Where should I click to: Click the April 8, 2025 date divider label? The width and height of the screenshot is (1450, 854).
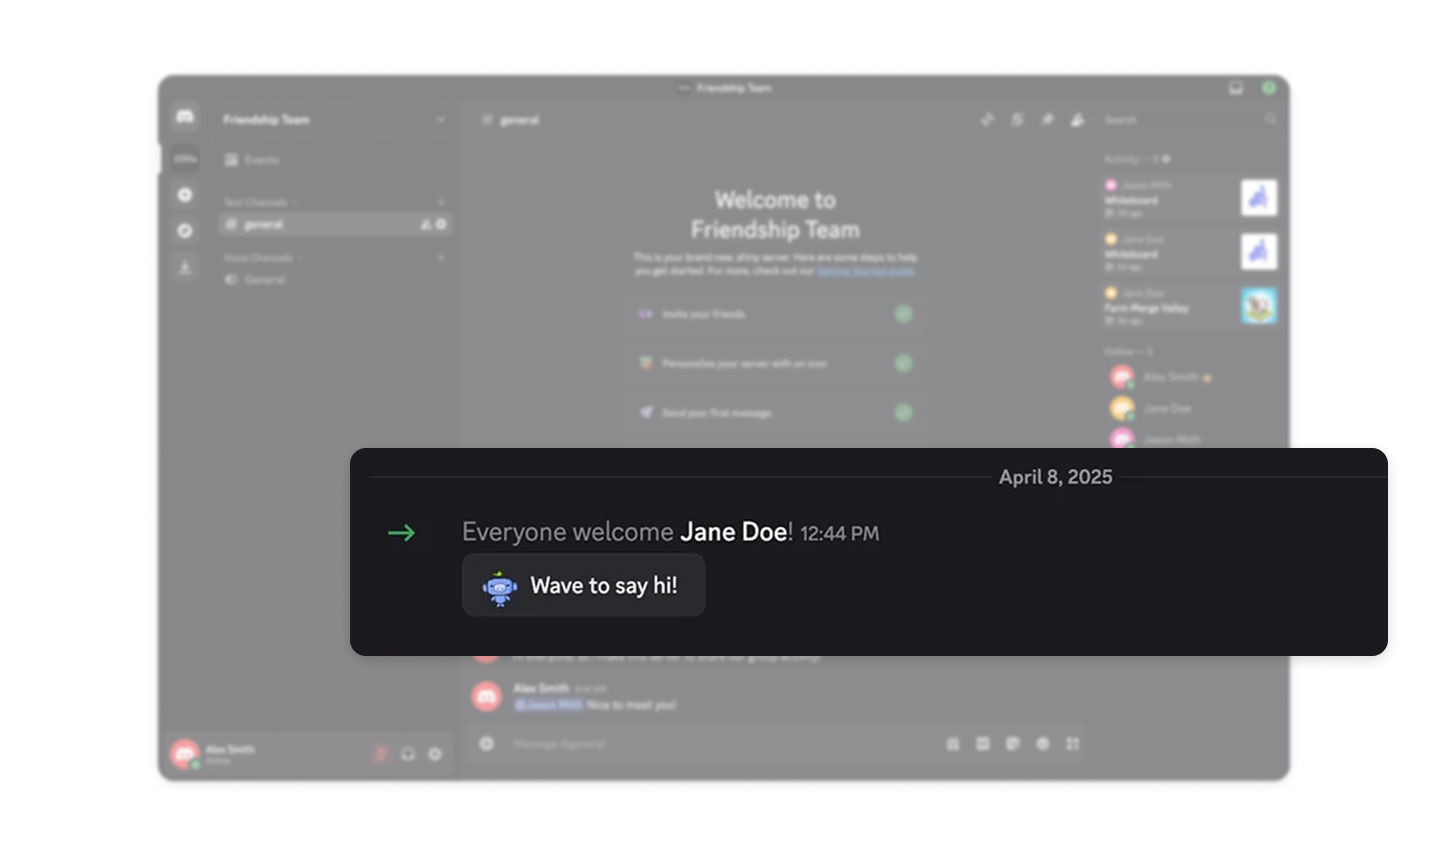point(1055,477)
